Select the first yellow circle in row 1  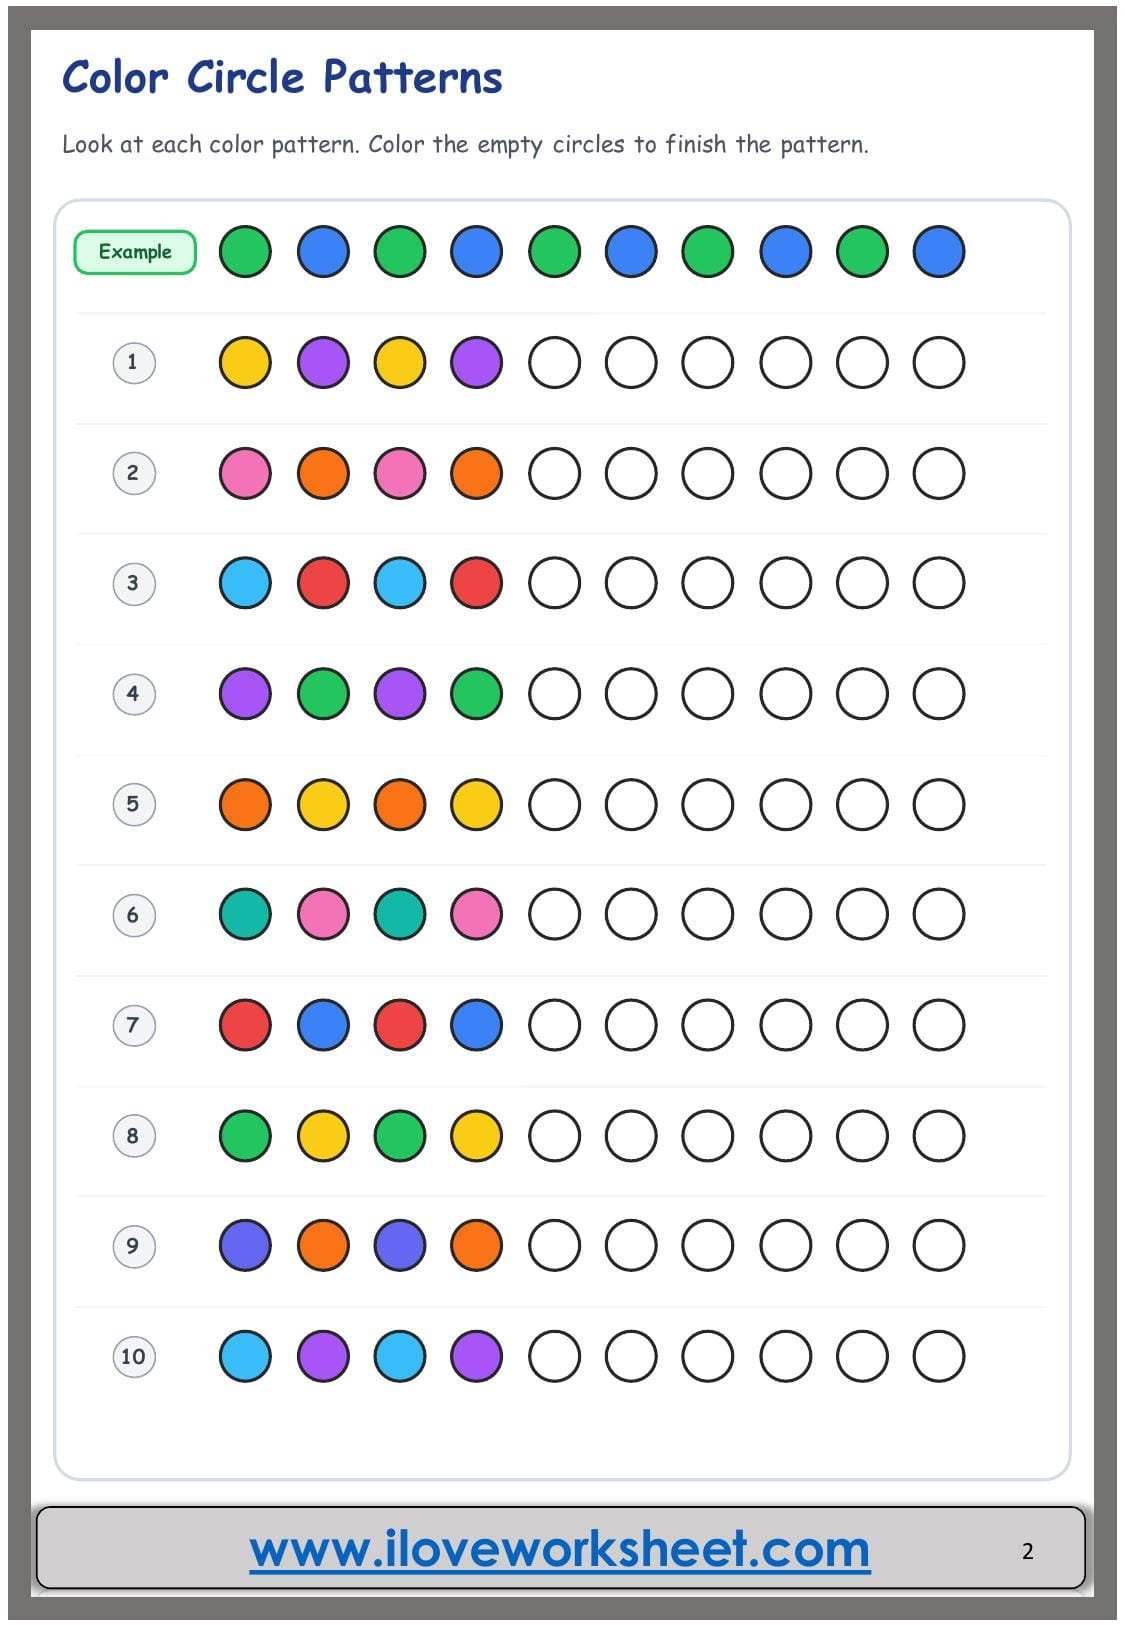pos(245,362)
